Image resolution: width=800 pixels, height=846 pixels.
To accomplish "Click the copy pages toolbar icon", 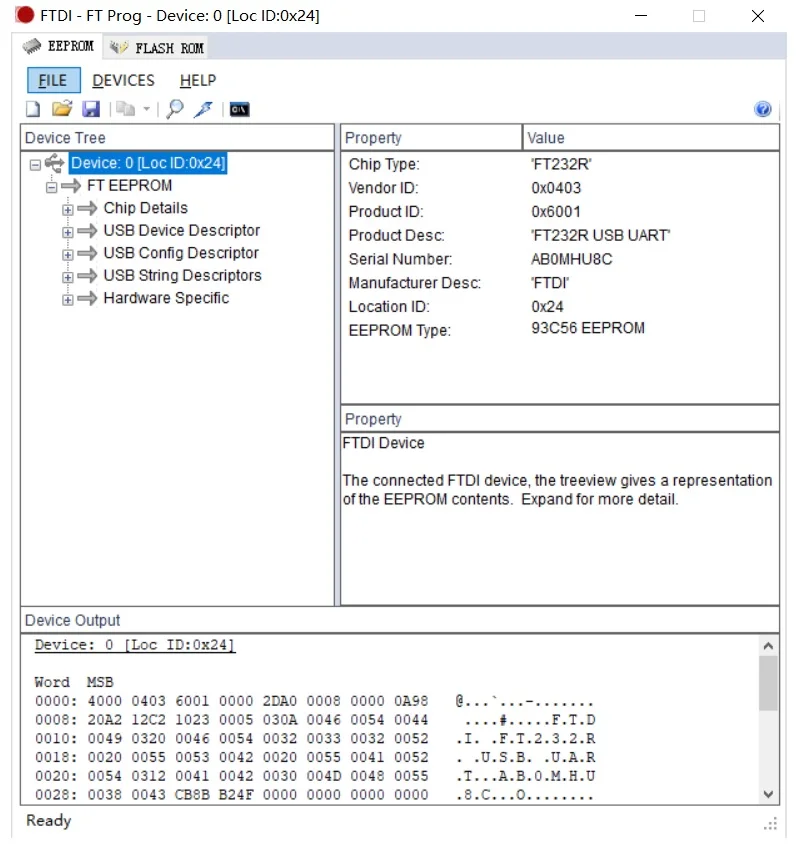I will click(124, 109).
